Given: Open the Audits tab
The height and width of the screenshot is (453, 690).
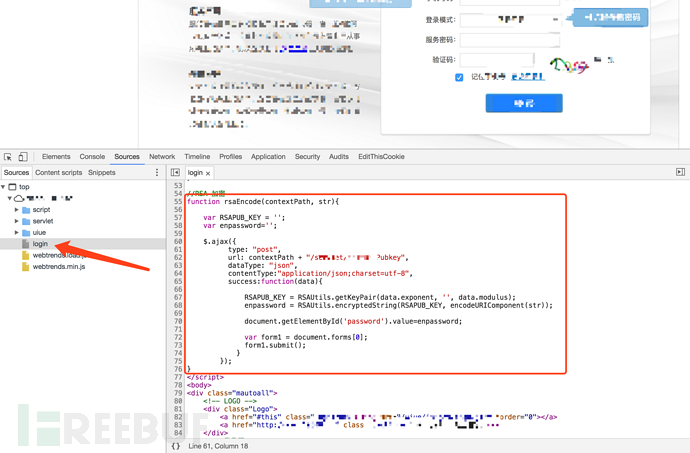Looking at the screenshot, I should click(x=338, y=157).
